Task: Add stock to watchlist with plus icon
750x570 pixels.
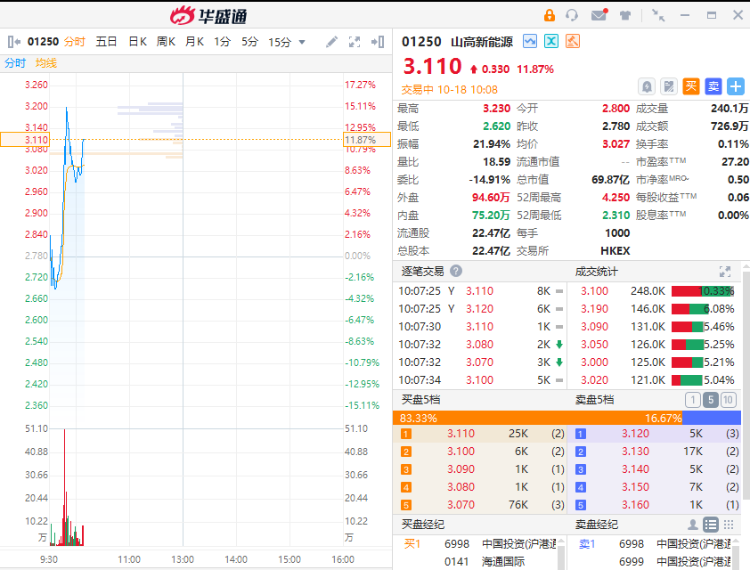Action: click(736, 87)
